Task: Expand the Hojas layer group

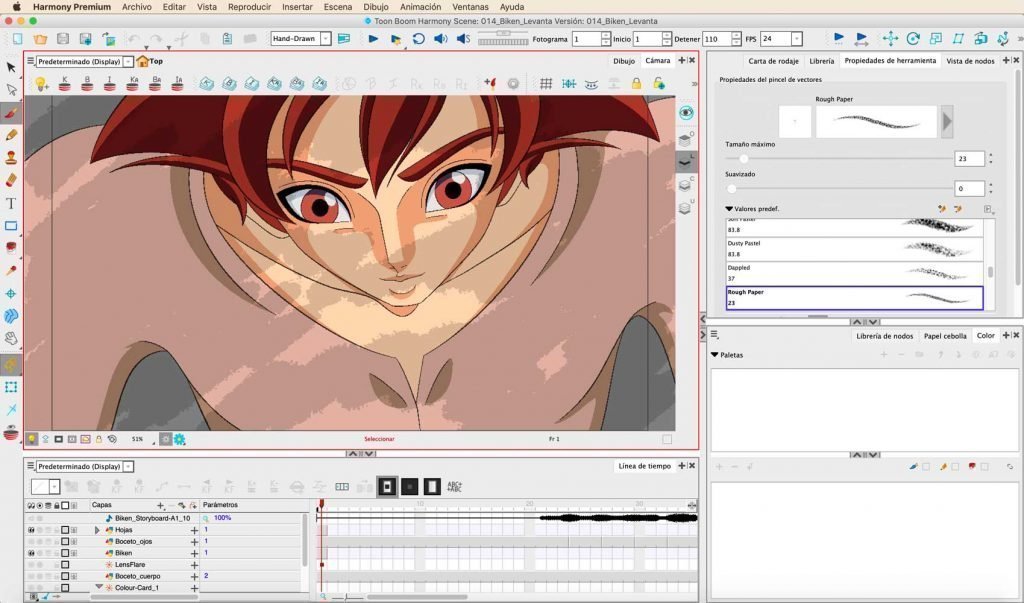Action: 98,530
